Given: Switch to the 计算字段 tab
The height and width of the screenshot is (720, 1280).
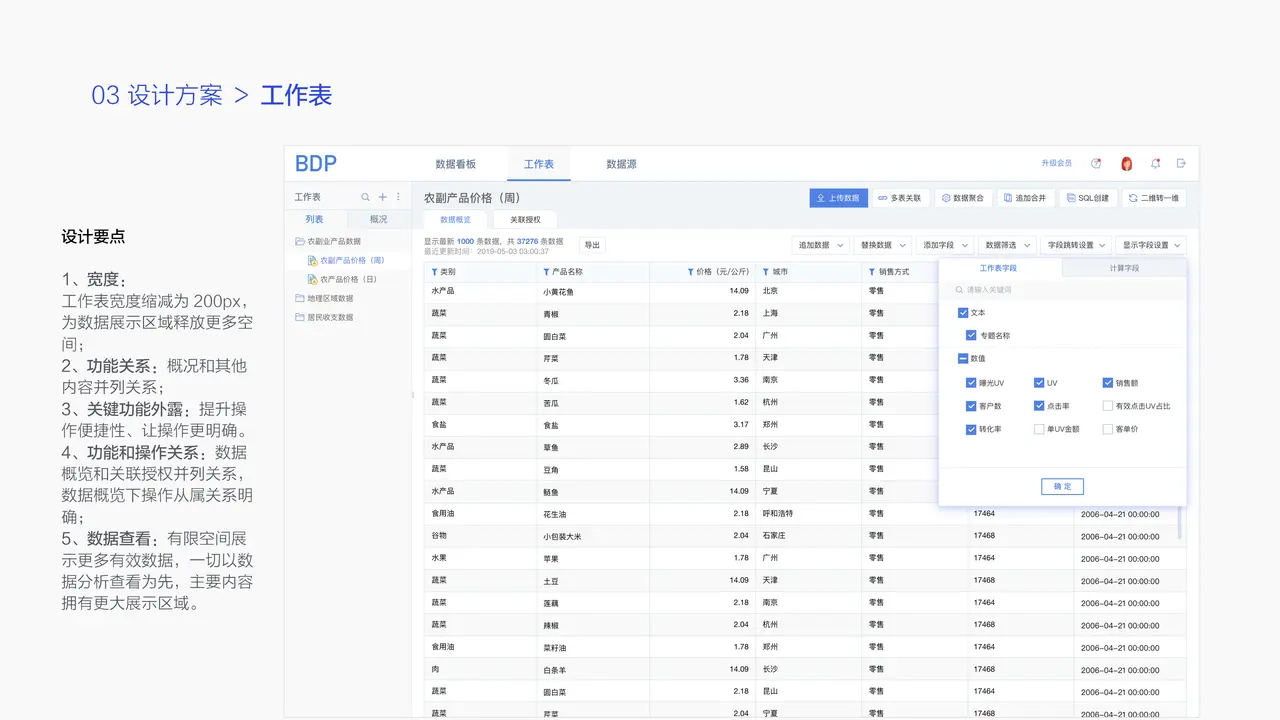Looking at the screenshot, I should (x=1124, y=268).
